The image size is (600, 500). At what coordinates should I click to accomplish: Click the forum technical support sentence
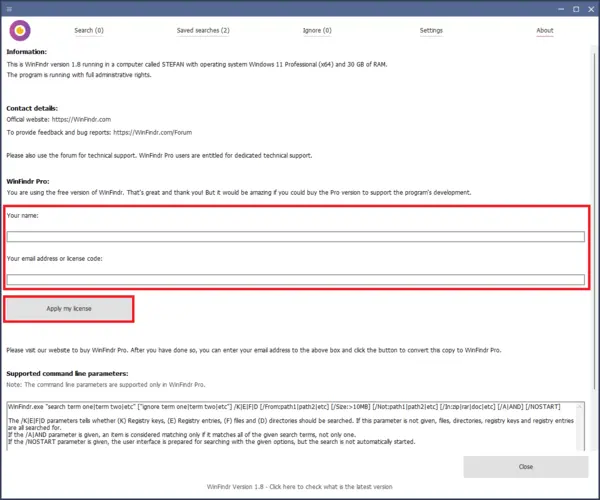coord(159,155)
